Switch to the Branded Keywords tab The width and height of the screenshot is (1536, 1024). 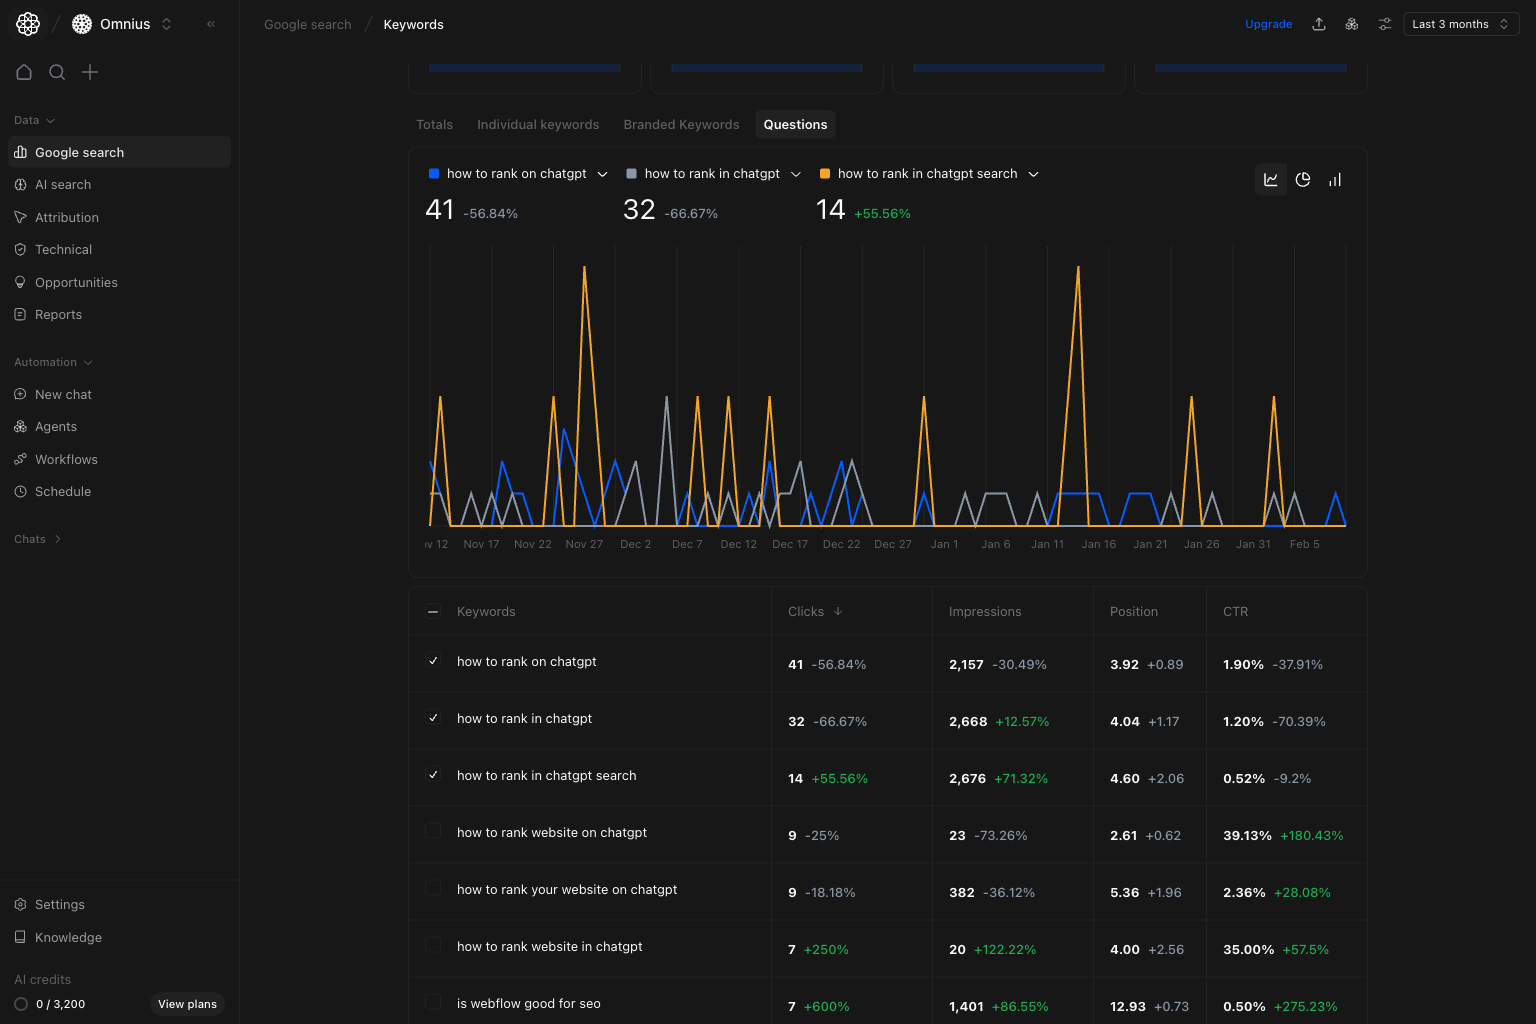click(x=681, y=124)
